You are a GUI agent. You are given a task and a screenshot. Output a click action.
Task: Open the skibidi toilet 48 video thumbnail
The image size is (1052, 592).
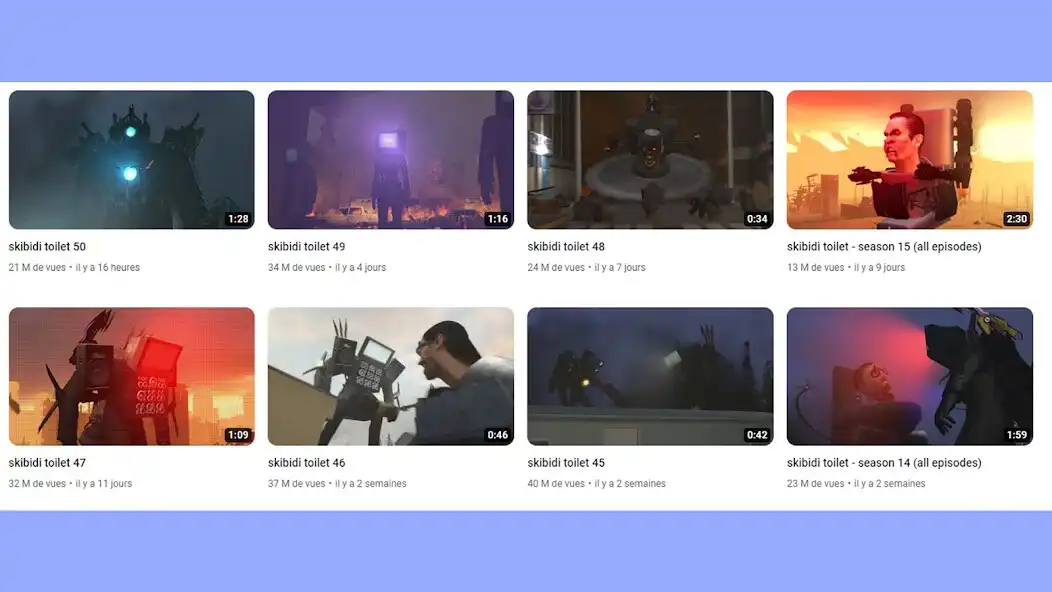pos(650,160)
